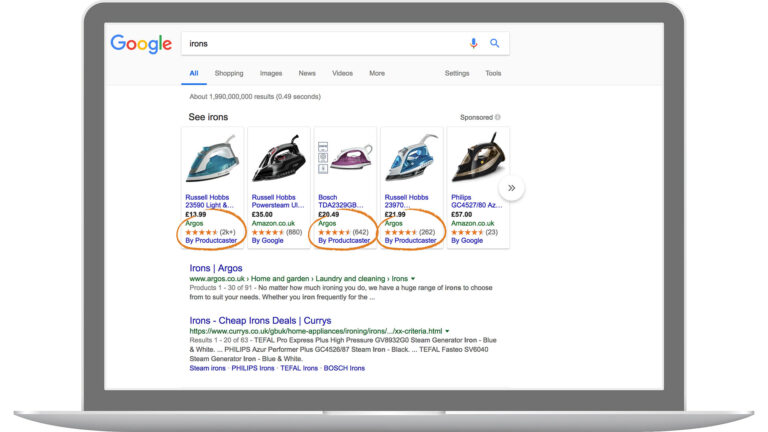
Task: Open the PHILIPS Irons sitelink
Action: click(x=253, y=368)
